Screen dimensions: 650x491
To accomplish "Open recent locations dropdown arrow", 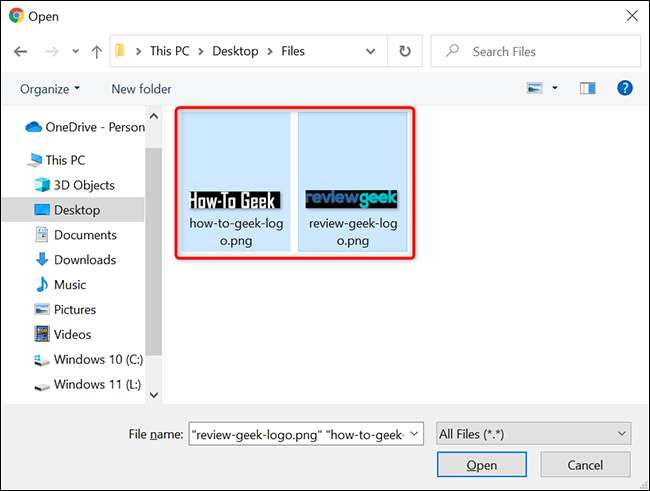I will pos(75,51).
